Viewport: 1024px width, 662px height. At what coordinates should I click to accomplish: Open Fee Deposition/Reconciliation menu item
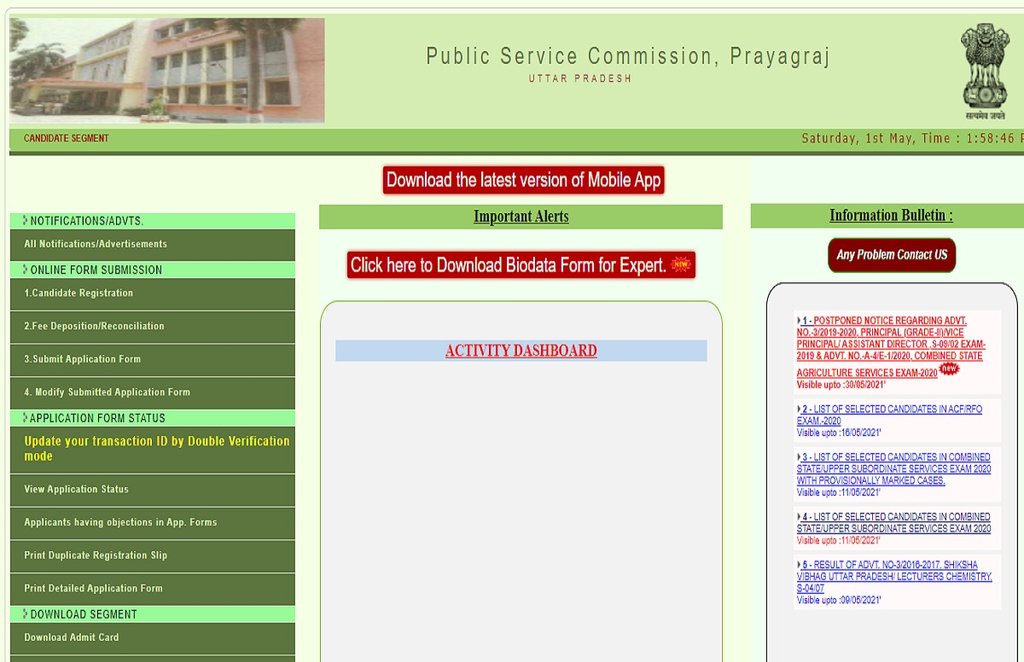click(152, 326)
